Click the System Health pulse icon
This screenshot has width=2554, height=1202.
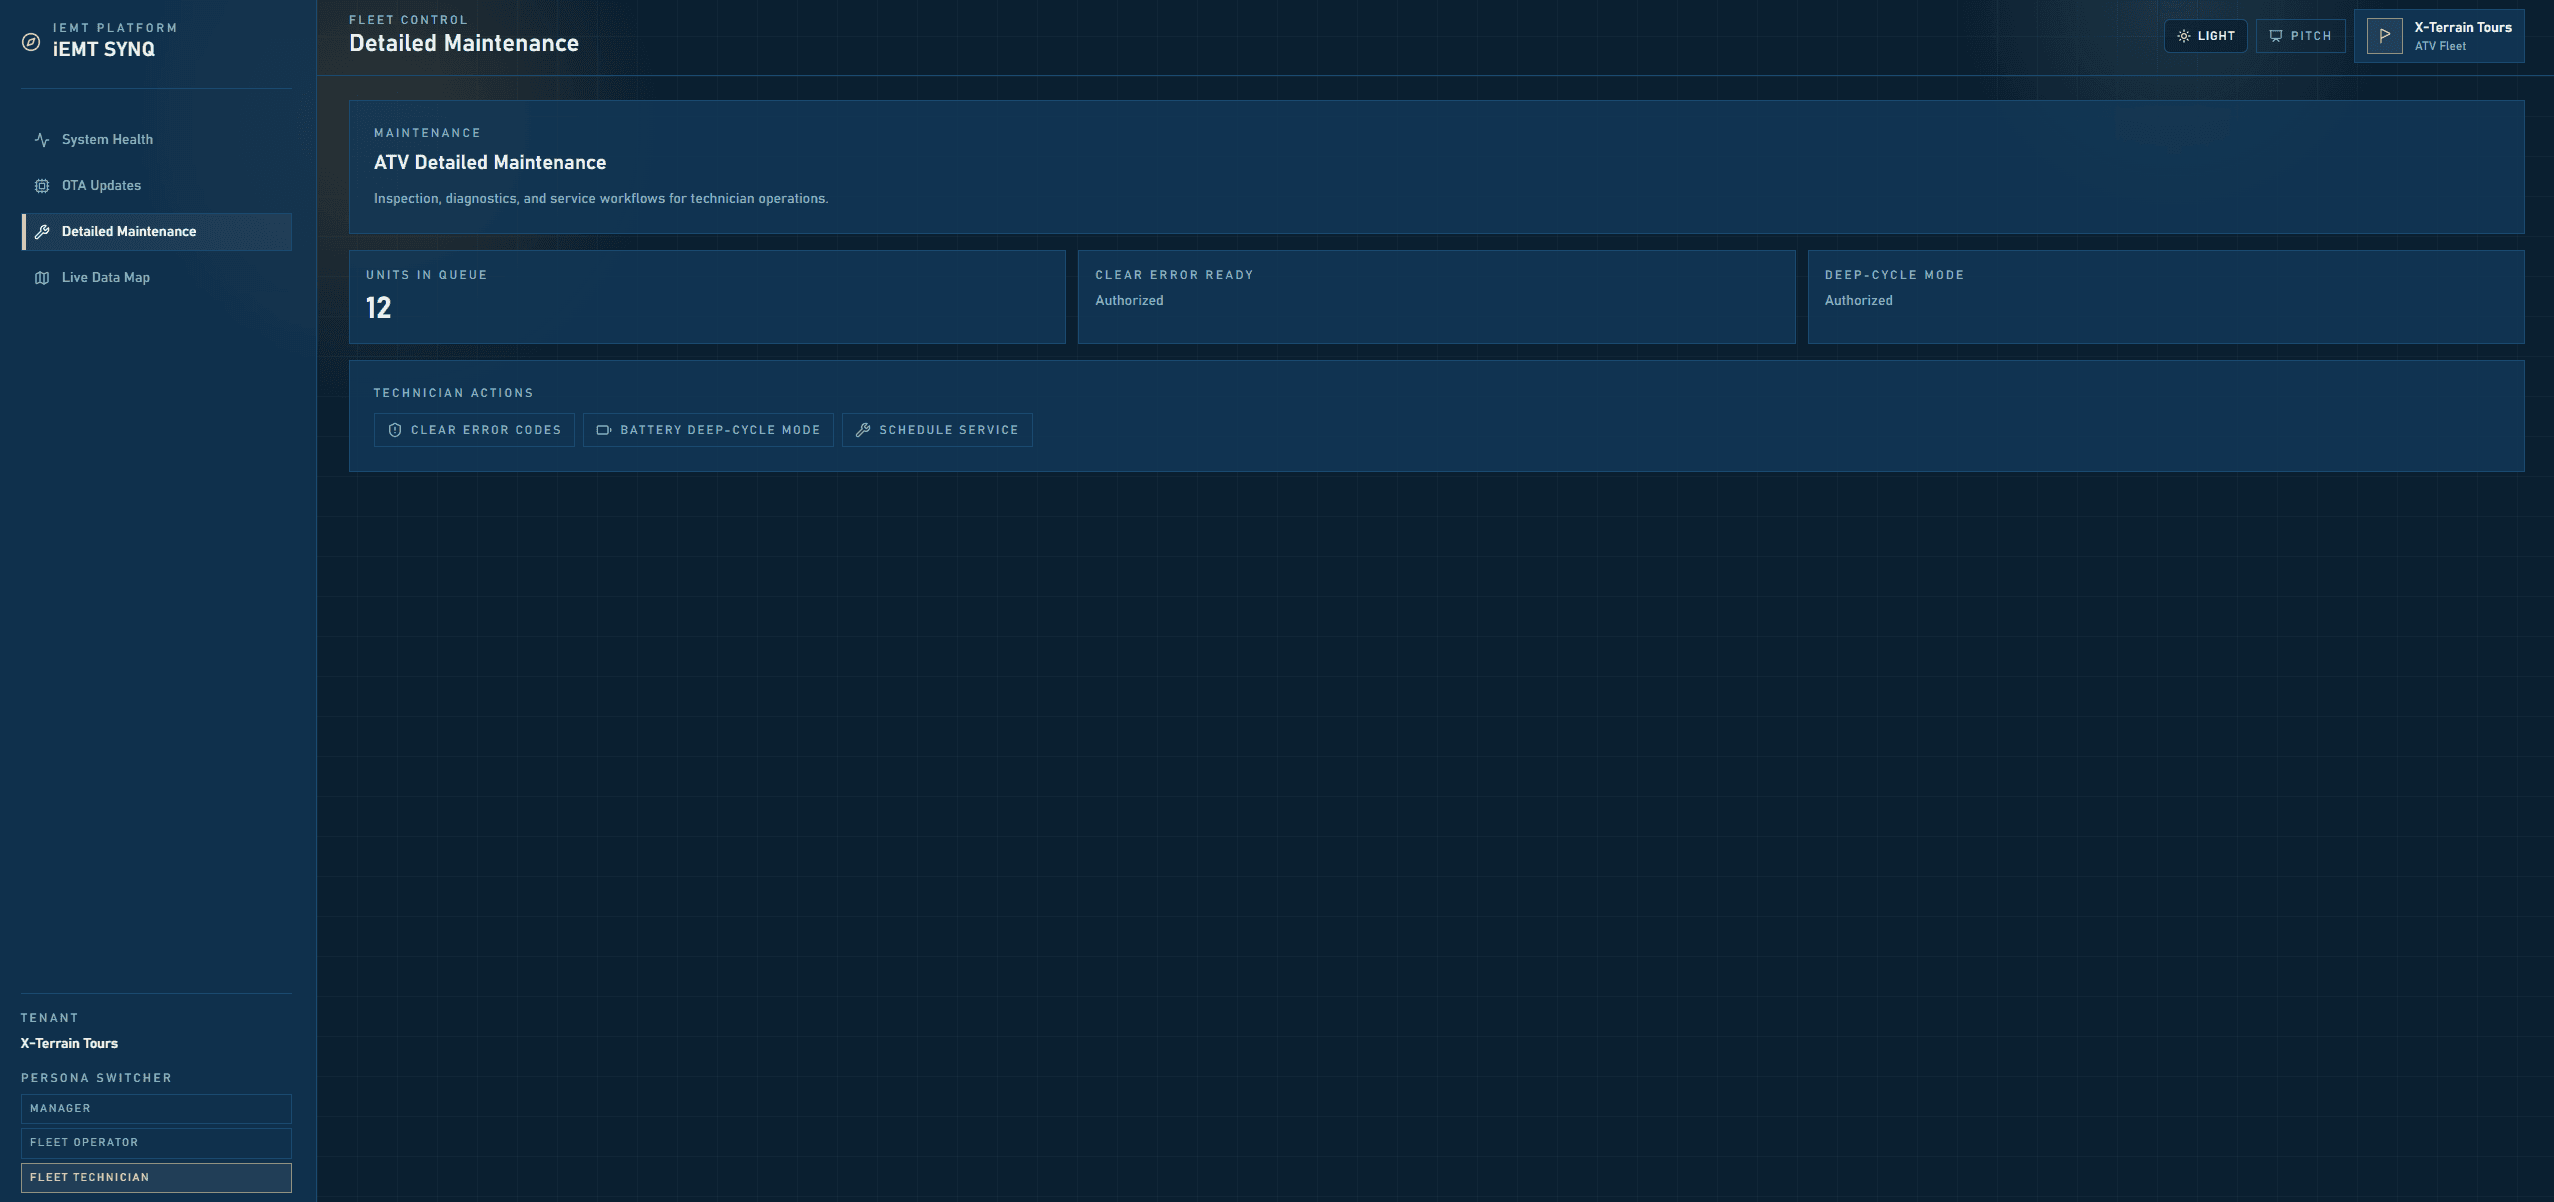pyautogui.click(x=42, y=140)
